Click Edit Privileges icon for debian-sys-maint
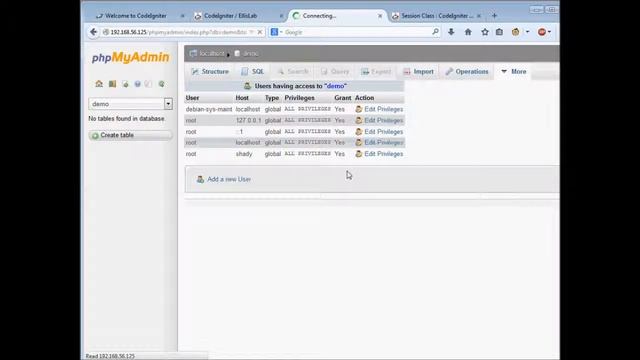This screenshot has width=640, height=360. click(x=359, y=109)
